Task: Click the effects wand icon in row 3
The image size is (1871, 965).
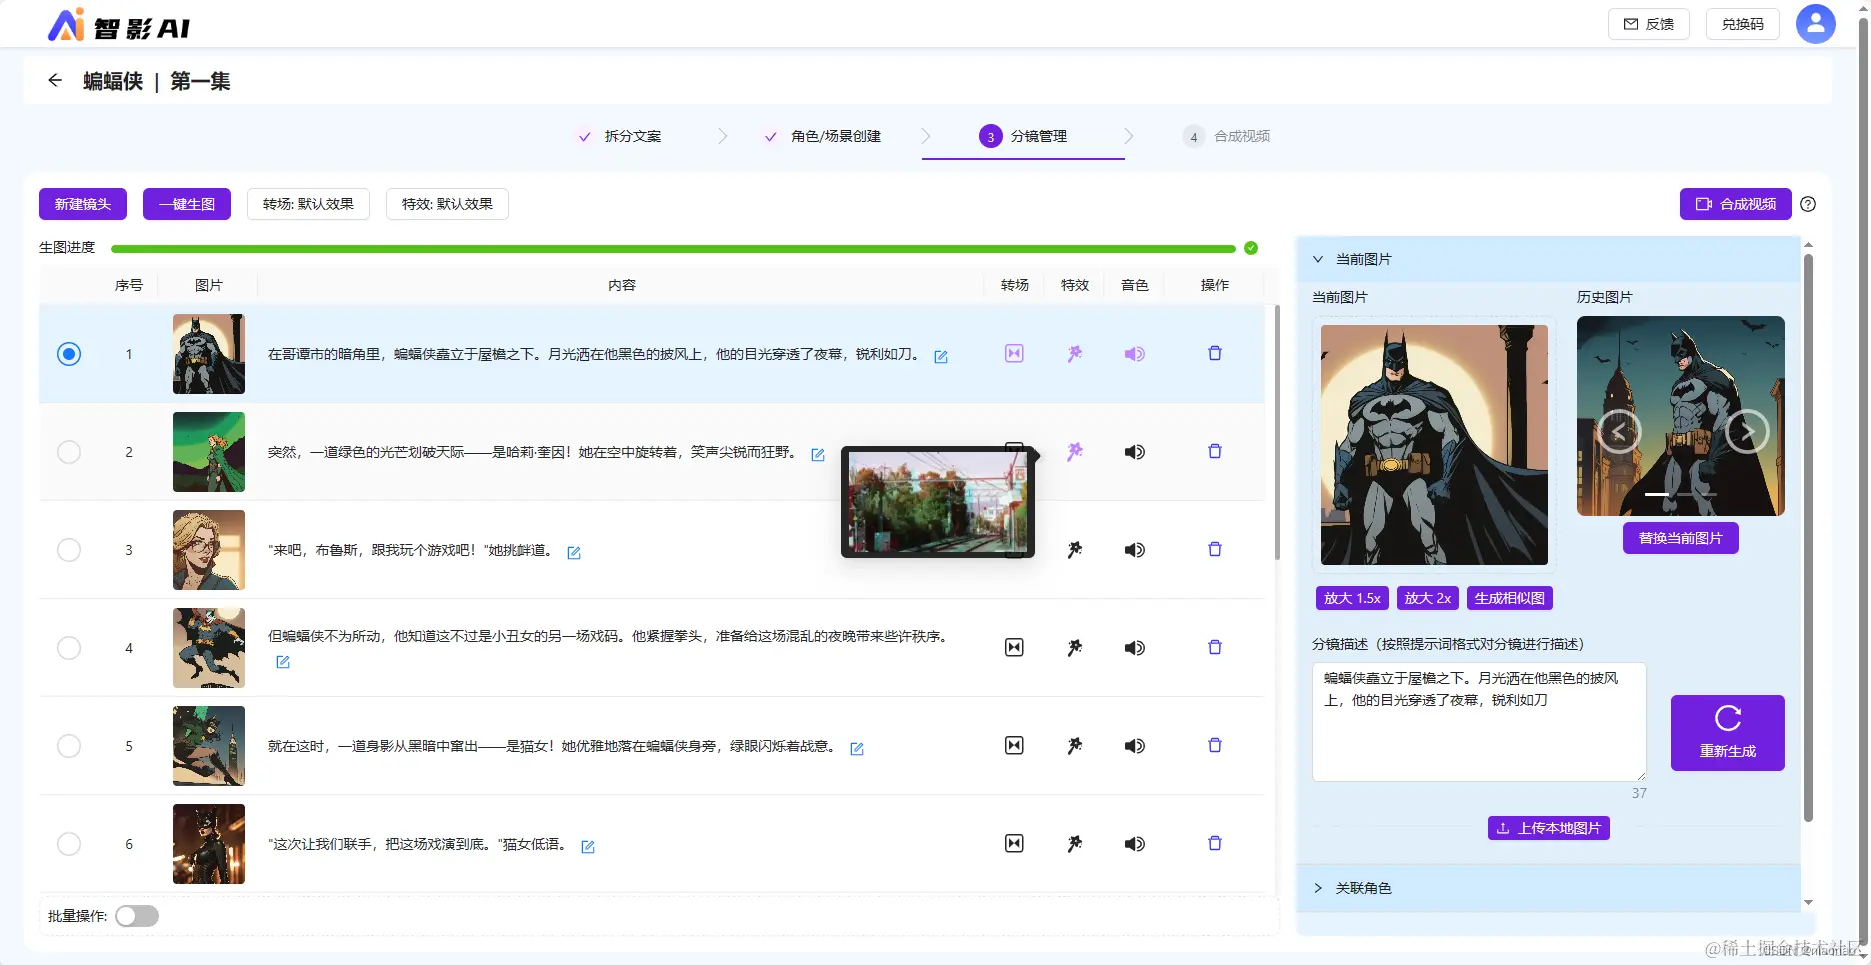Action: (x=1074, y=549)
